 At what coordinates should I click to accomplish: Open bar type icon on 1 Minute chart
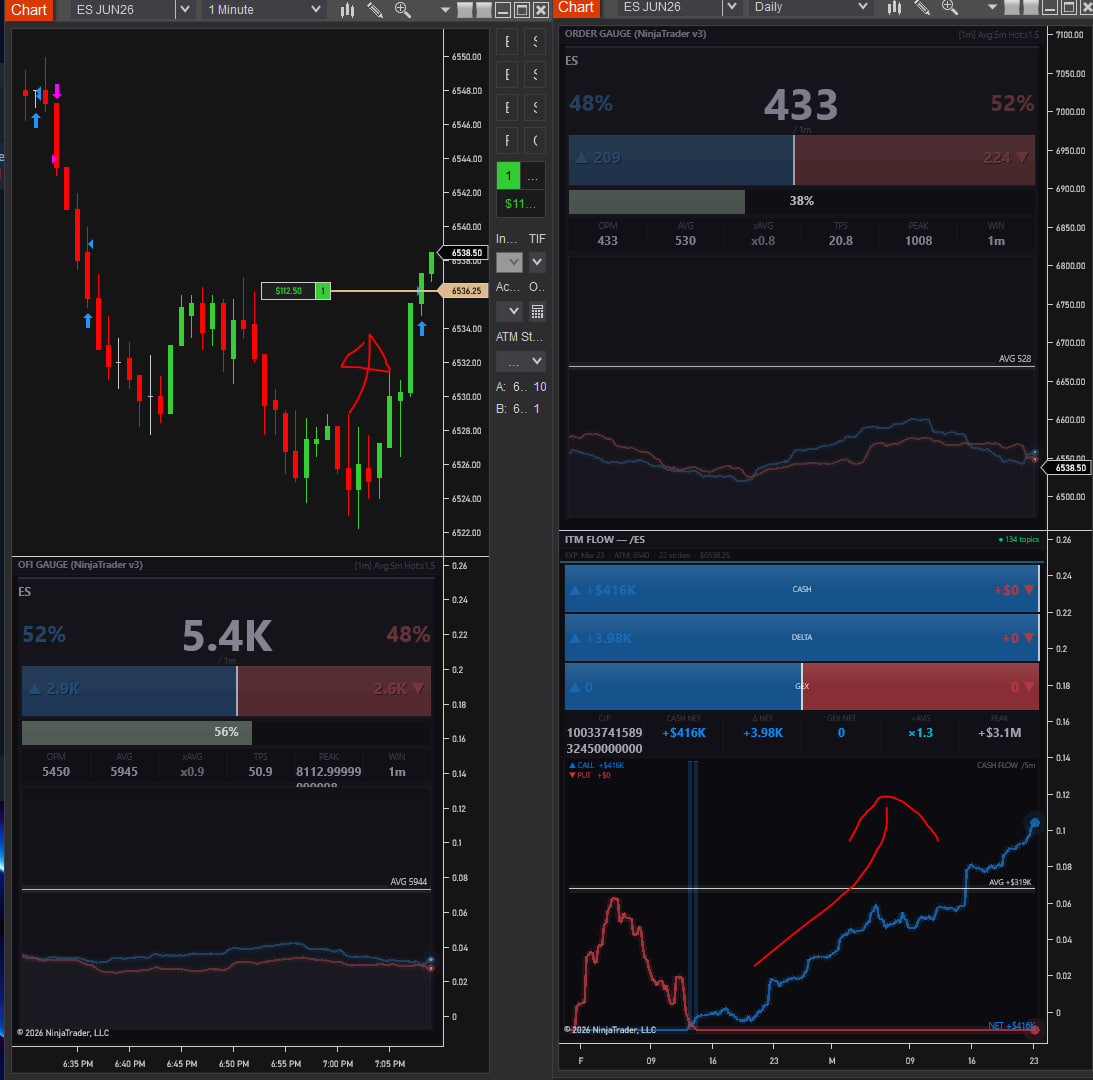[348, 10]
